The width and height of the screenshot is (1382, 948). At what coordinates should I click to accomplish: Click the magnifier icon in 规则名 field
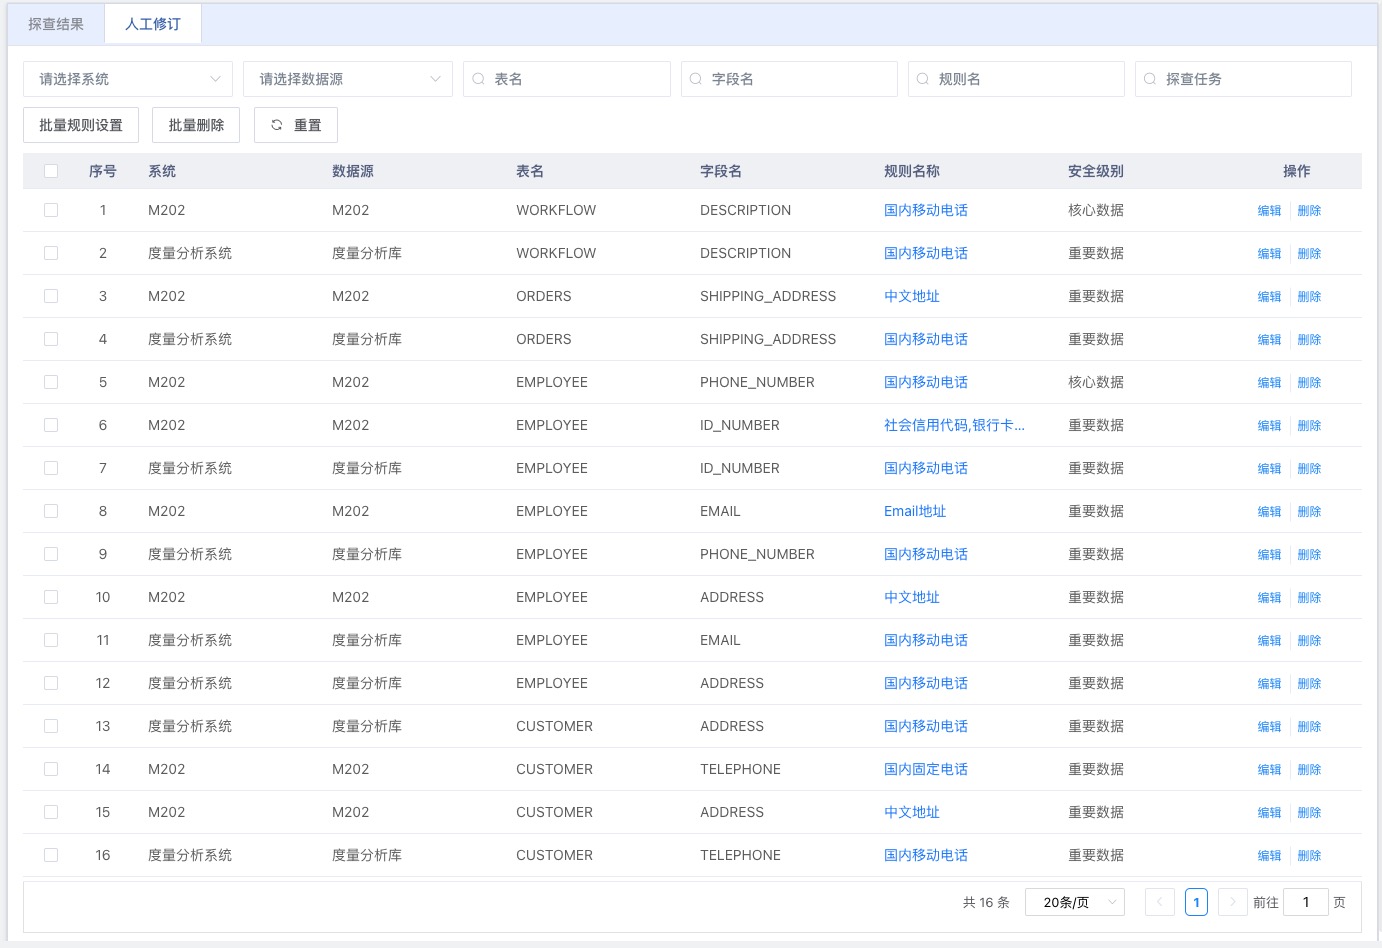923,79
